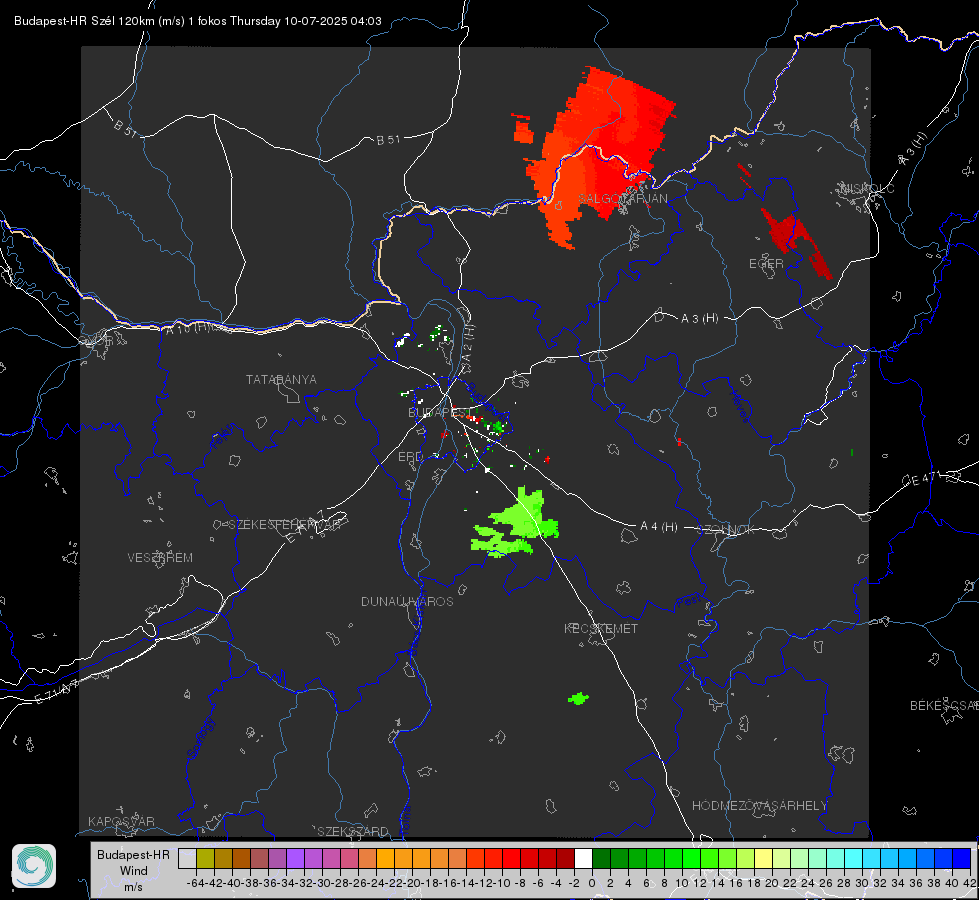Choose the deep blue swatch between 40 and 42
The height and width of the screenshot is (900, 979).
point(962,859)
